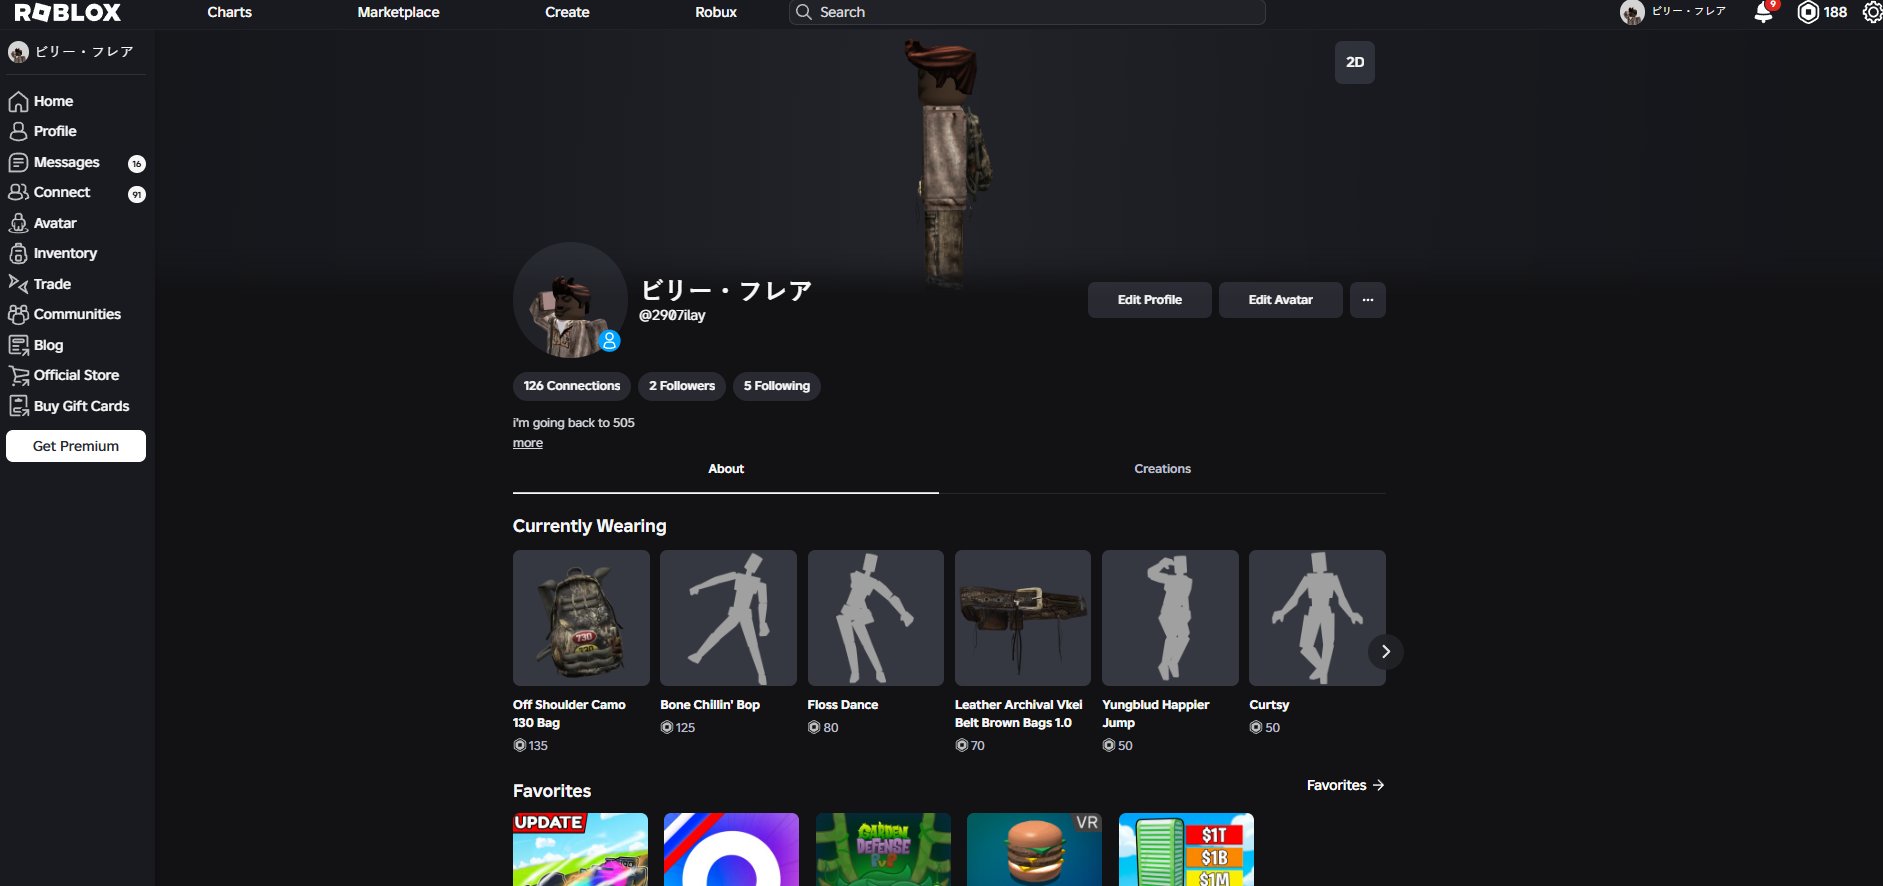1883x886 pixels.
Task: Click the Search input field
Action: pyautogui.click(x=1030, y=12)
